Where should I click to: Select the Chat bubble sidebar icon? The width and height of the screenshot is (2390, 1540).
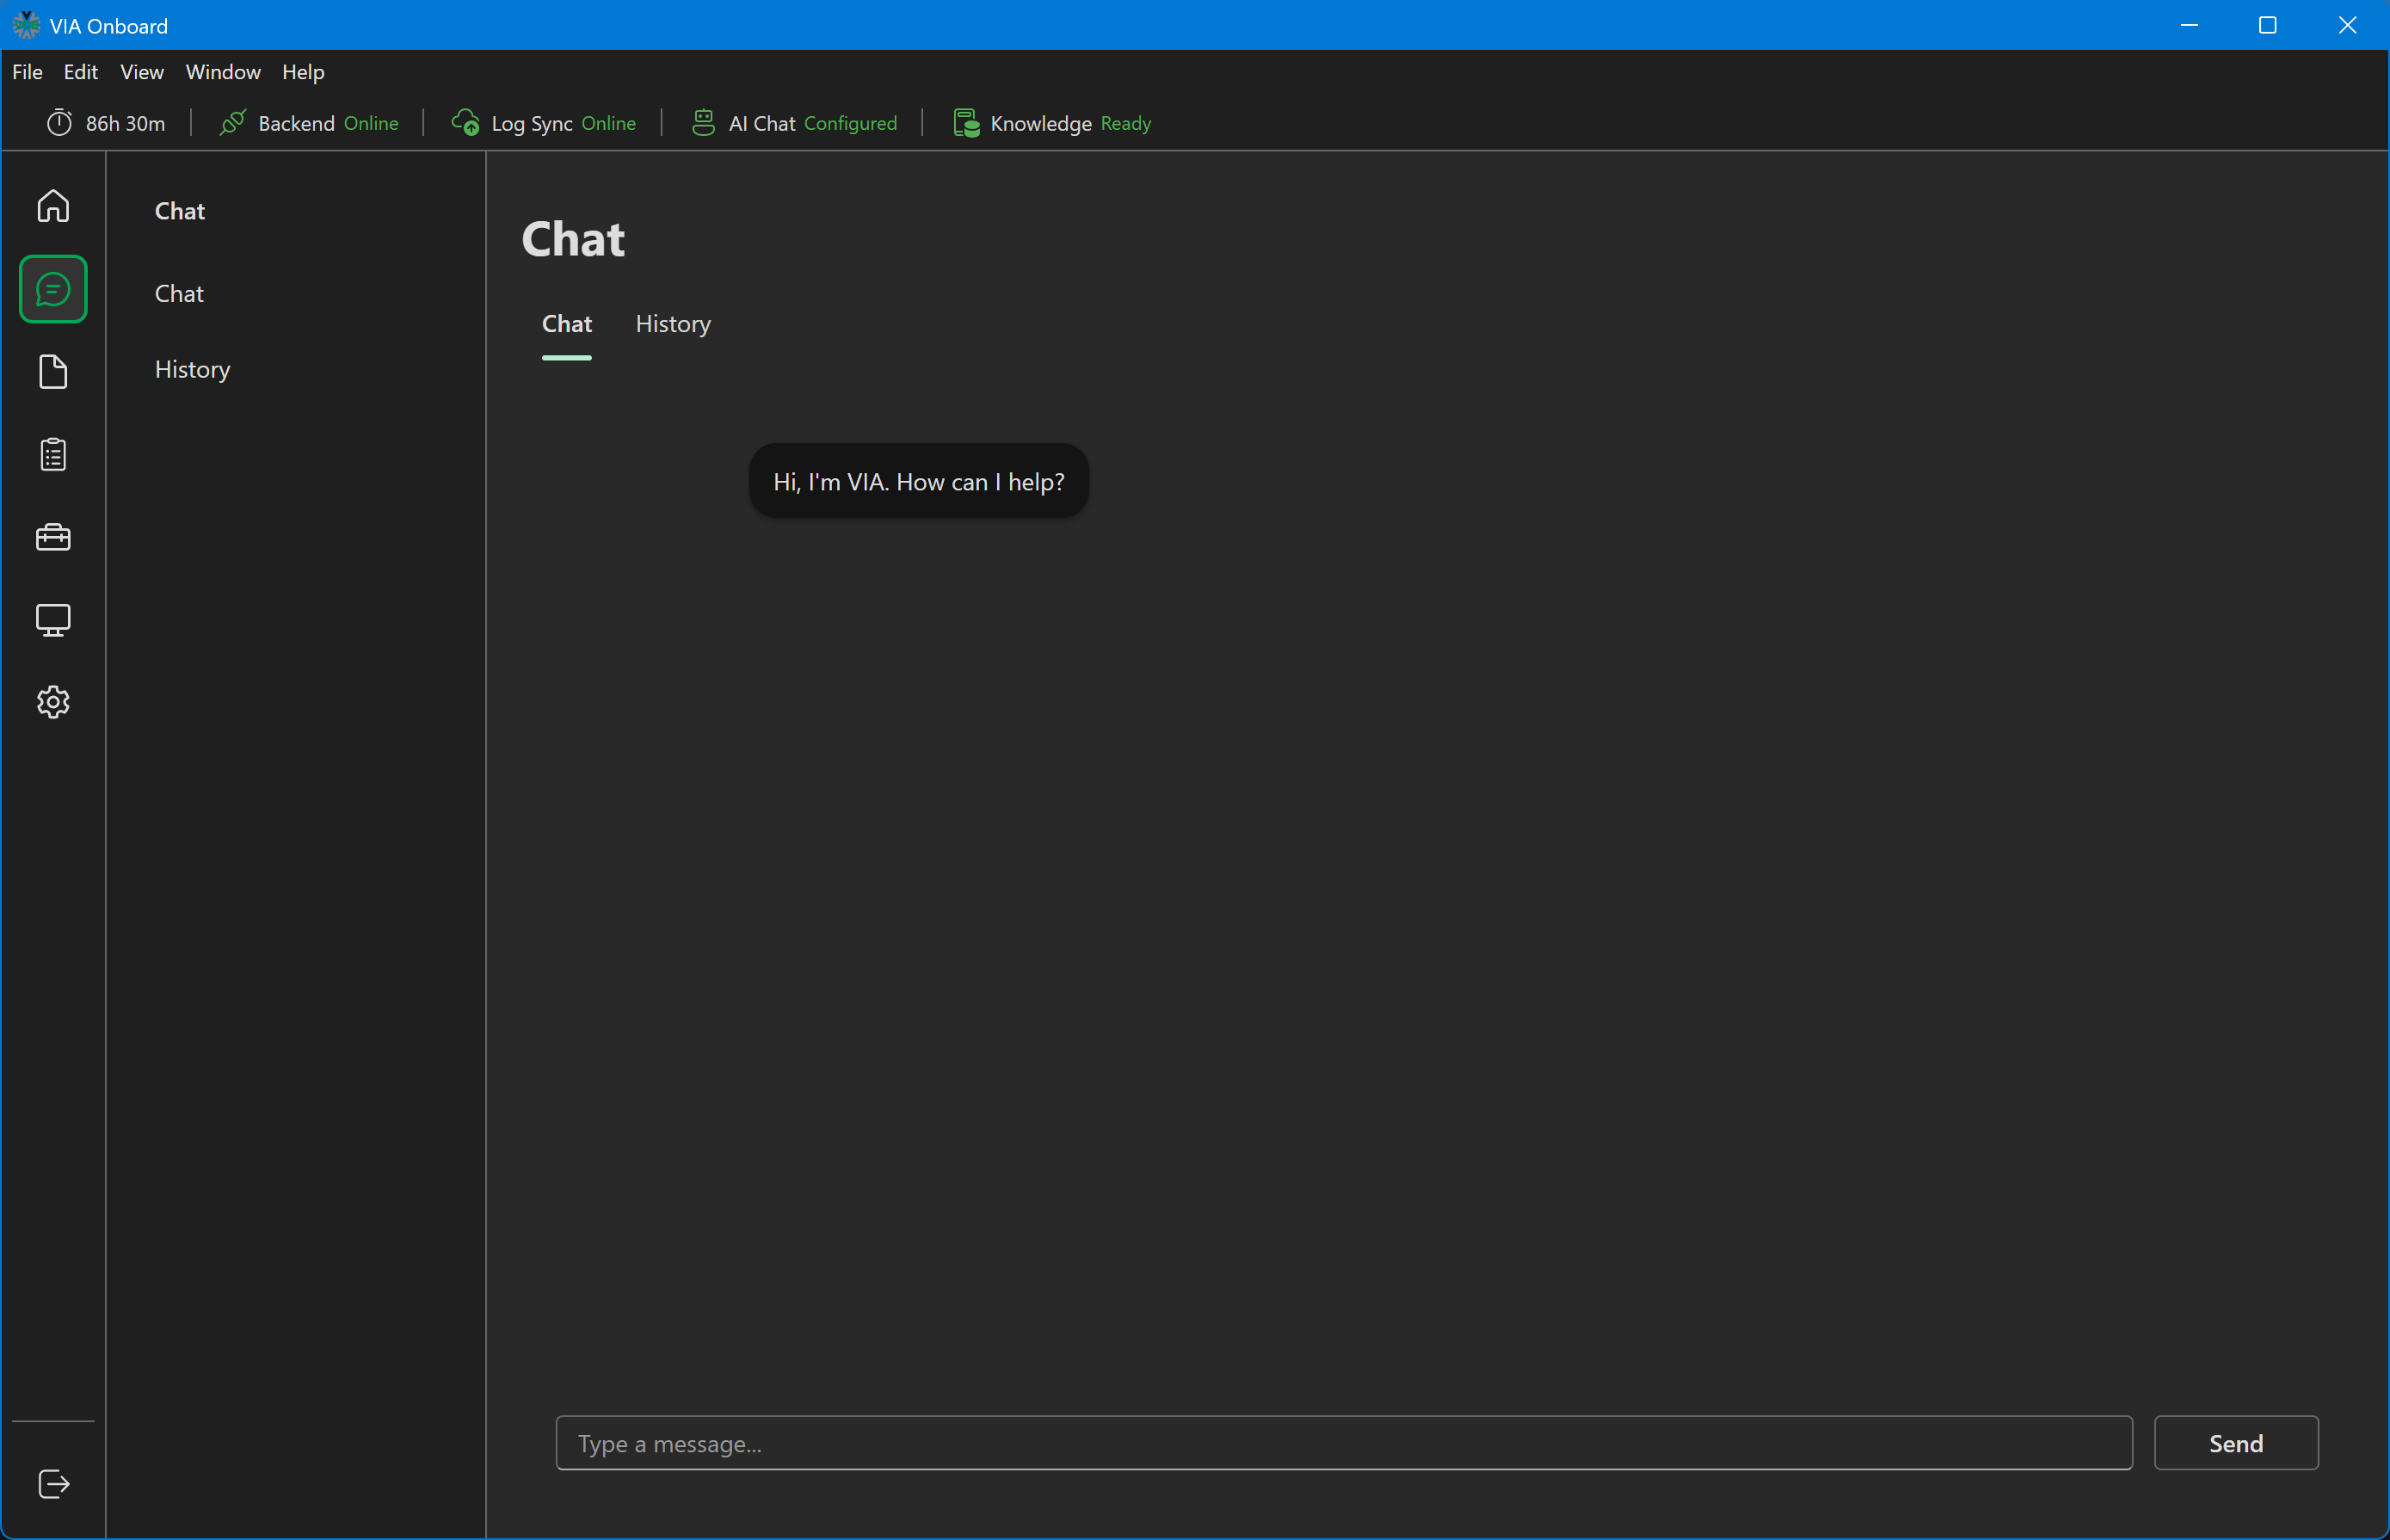tap(53, 289)
